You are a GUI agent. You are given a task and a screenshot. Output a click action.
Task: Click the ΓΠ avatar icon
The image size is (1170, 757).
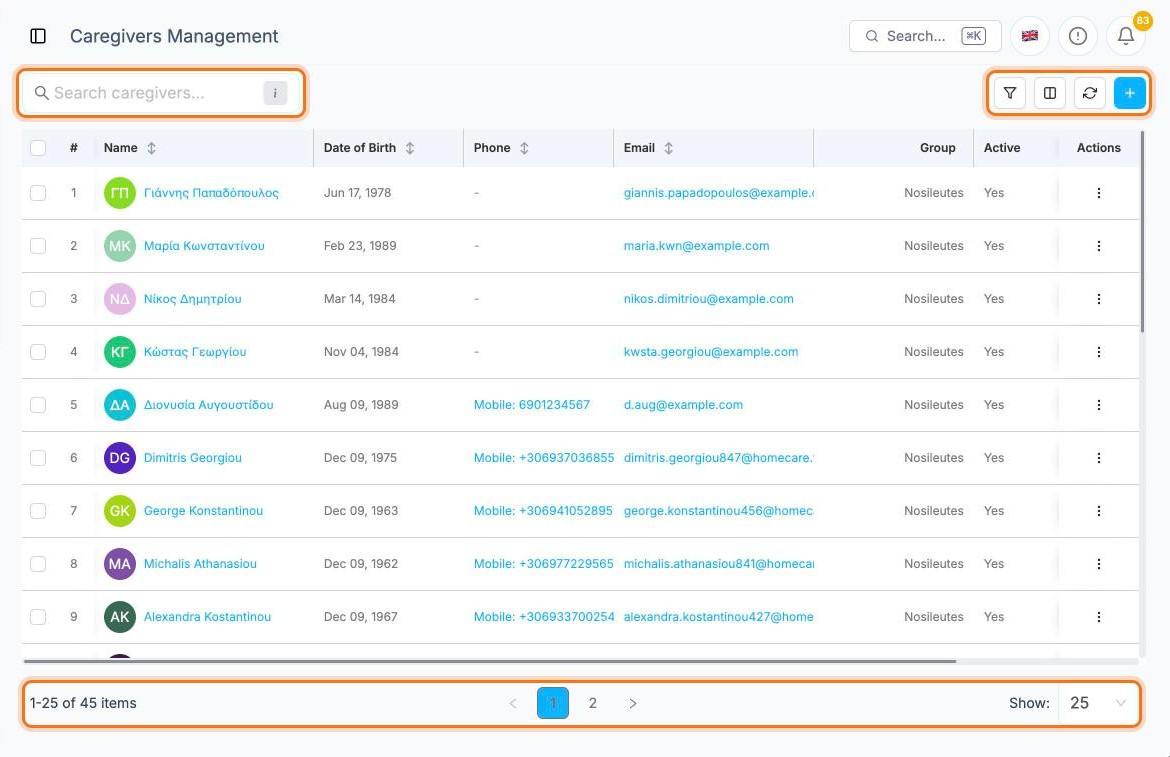(119, 192)
